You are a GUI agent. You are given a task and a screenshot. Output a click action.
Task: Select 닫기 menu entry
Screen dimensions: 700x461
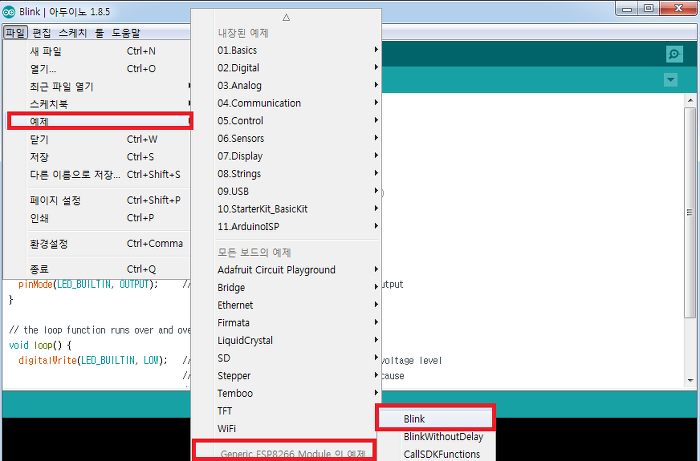point(97,139)
